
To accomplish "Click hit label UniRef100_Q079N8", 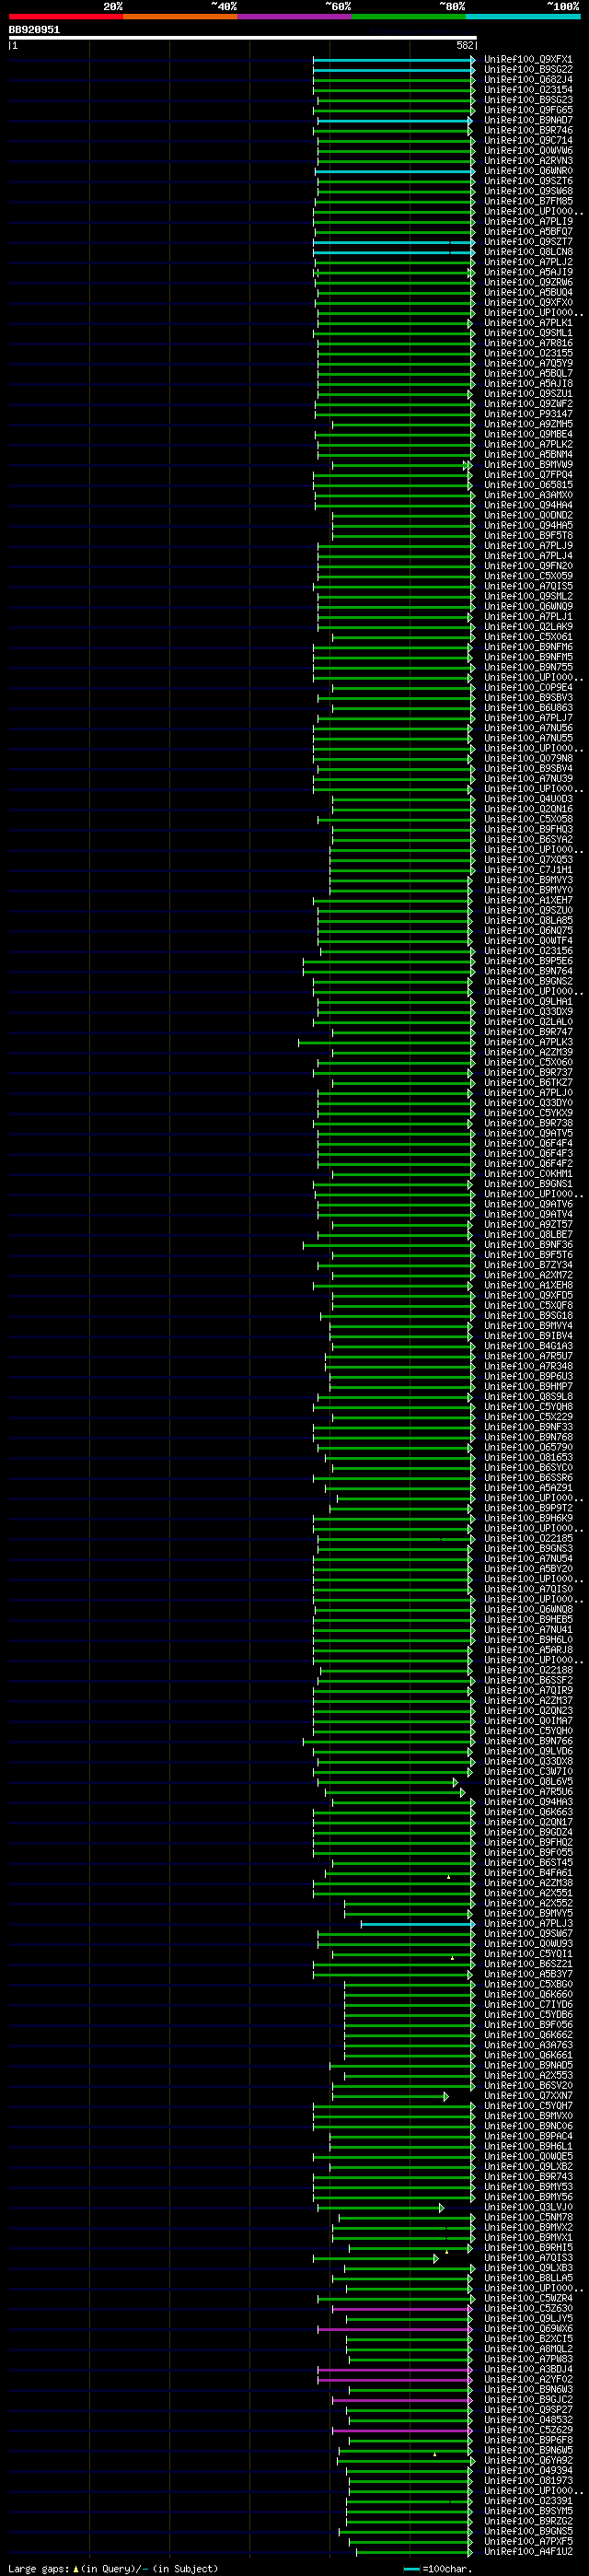I will point(528,759).
